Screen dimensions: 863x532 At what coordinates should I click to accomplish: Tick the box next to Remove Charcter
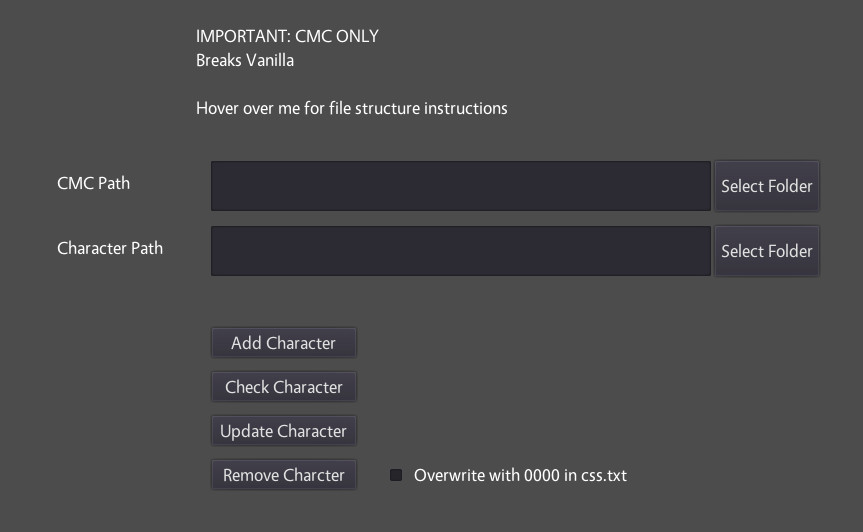[x=396, y=475]
